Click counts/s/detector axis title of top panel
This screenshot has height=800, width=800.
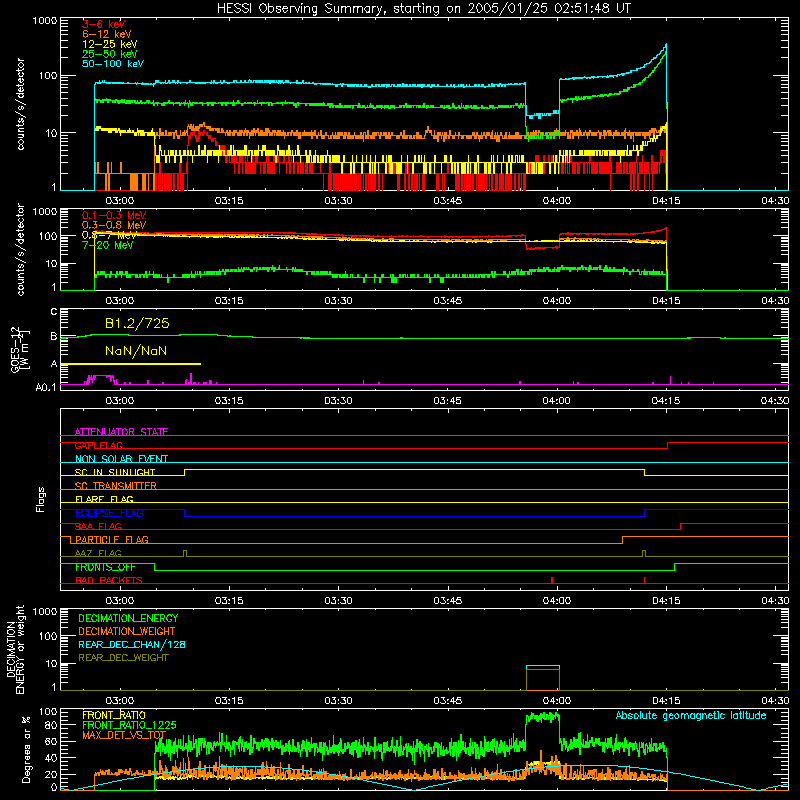click(20, 104)
